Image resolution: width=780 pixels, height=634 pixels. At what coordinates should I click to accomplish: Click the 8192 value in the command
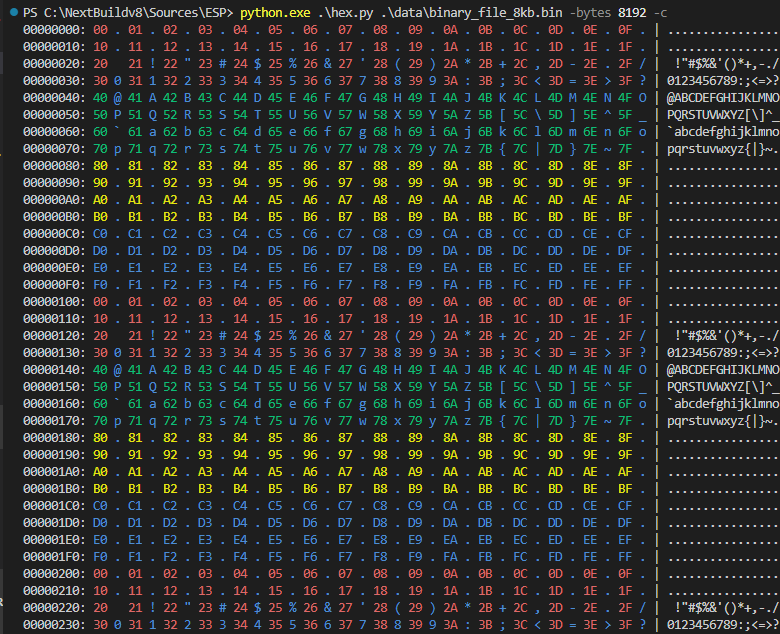[632, 13]
